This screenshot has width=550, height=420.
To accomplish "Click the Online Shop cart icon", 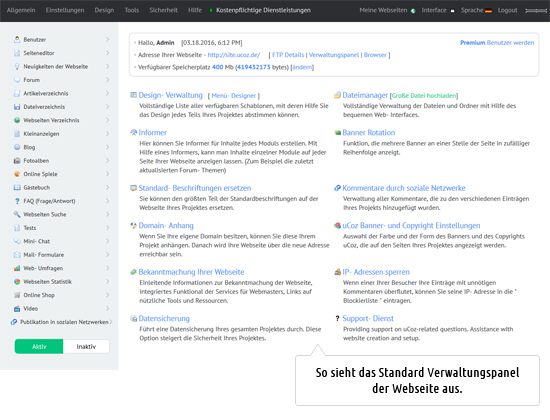I will pyautogui.click(x=17, y=295).
